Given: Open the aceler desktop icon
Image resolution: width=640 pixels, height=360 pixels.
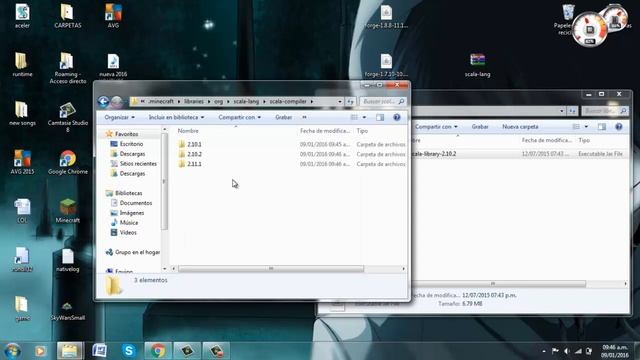Looking at the screenshot, I should point(22,16).
